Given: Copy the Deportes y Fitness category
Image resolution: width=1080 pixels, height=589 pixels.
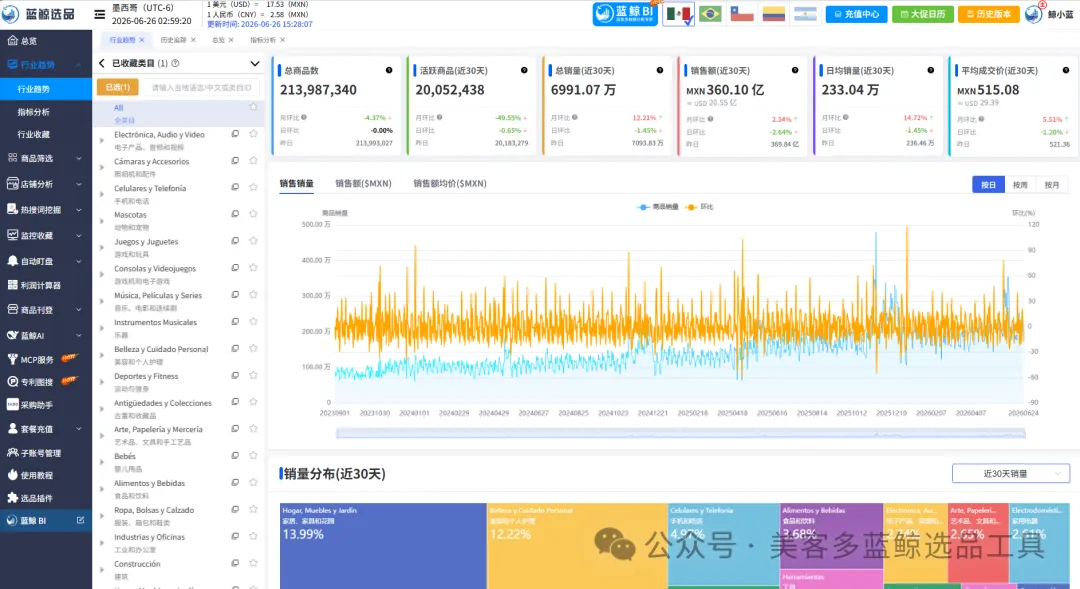Looking at the screenshot, I should pyautogui.click(x=235, y=375).
